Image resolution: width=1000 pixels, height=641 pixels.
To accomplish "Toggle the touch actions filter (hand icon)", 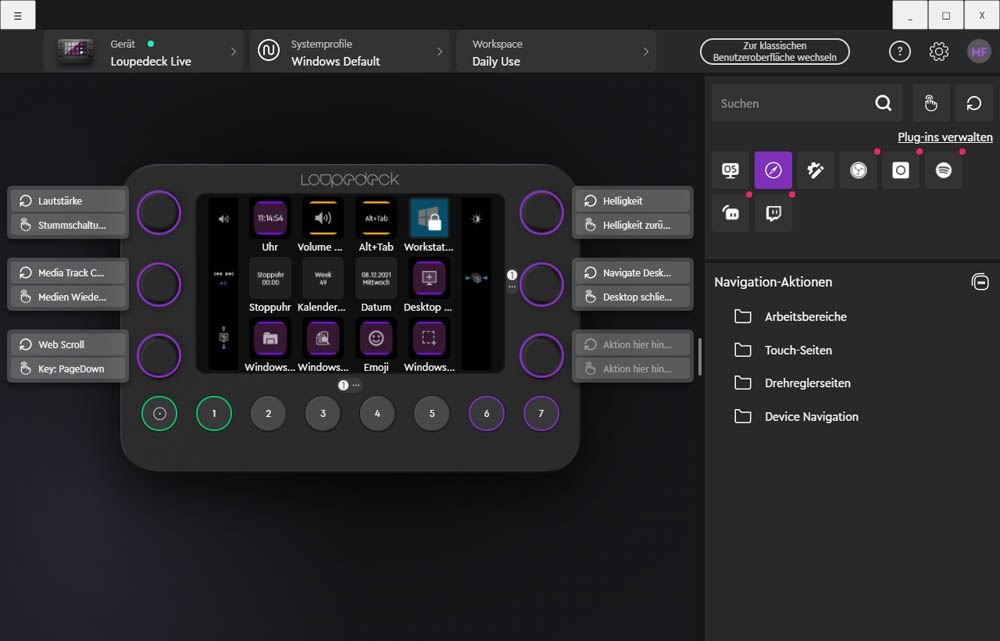I will (931, 103).
